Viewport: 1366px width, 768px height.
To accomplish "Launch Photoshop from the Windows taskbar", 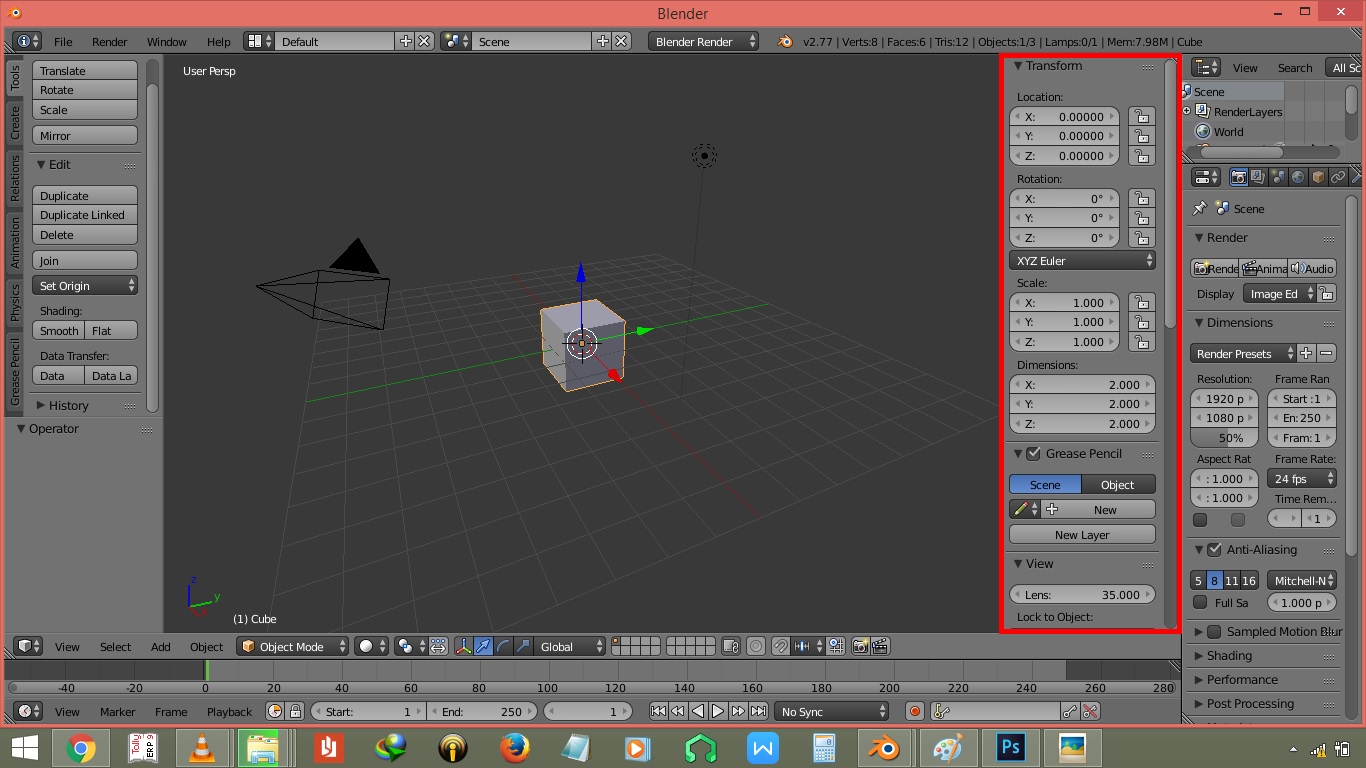I will coord(1009,747).
